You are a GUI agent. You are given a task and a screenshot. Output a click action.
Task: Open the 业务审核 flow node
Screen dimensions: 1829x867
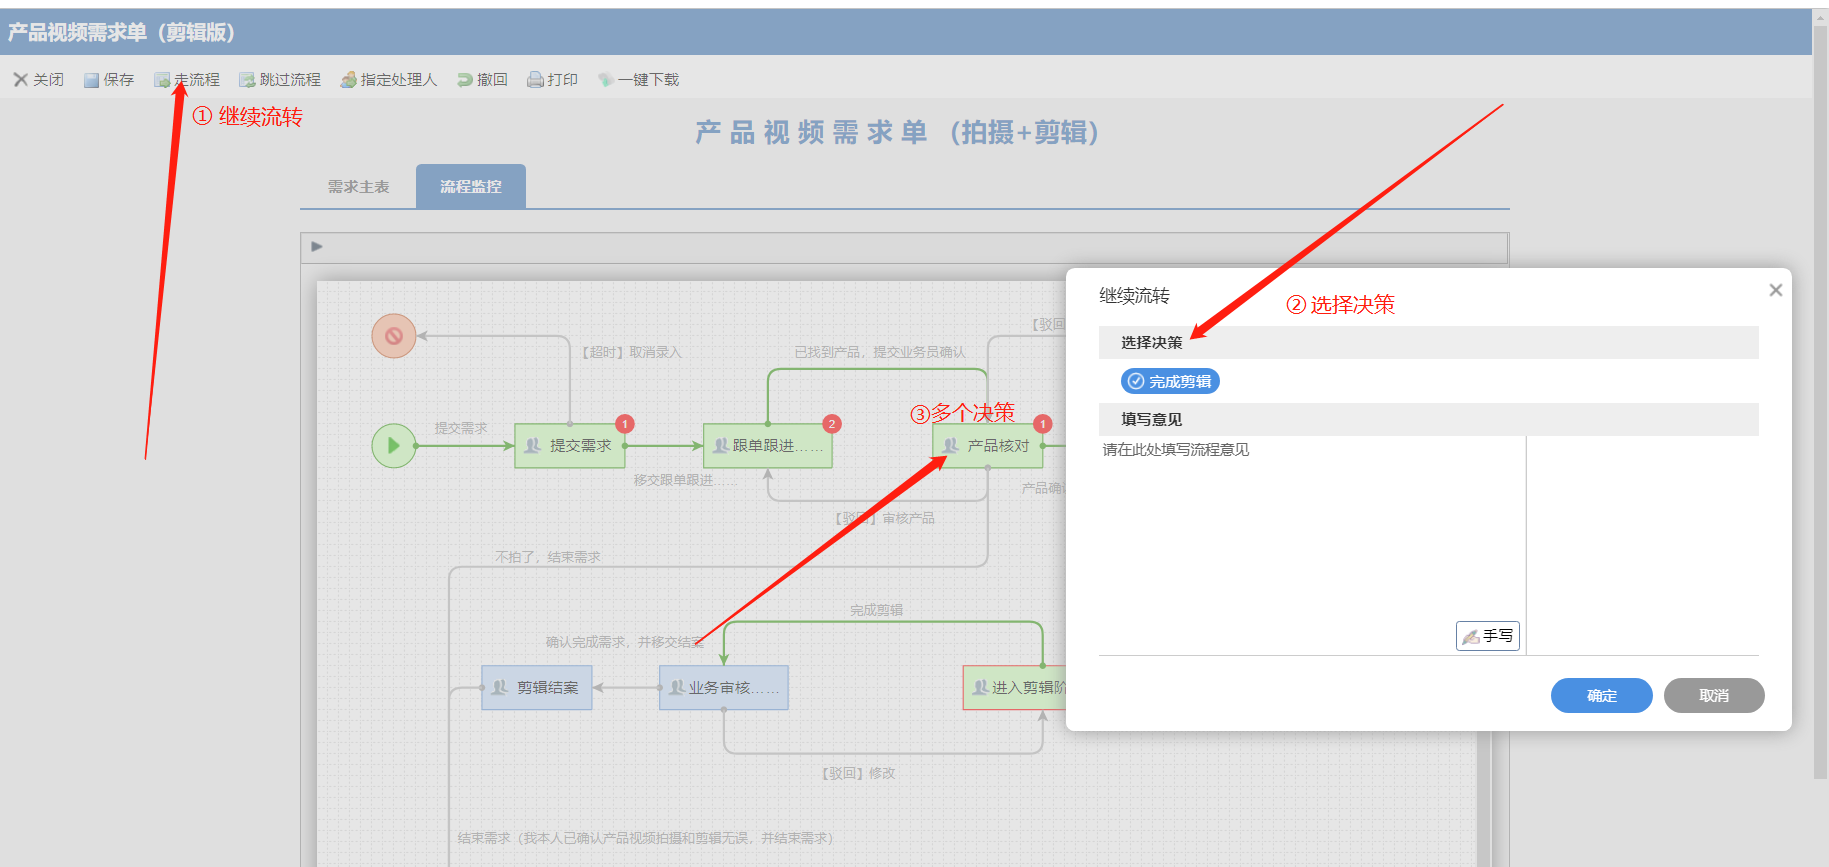pos(724,688)
